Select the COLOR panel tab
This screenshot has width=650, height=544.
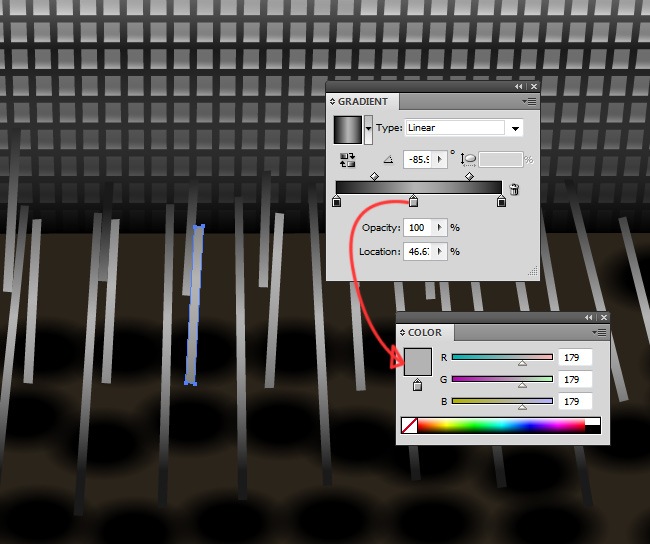click(425, 333)
